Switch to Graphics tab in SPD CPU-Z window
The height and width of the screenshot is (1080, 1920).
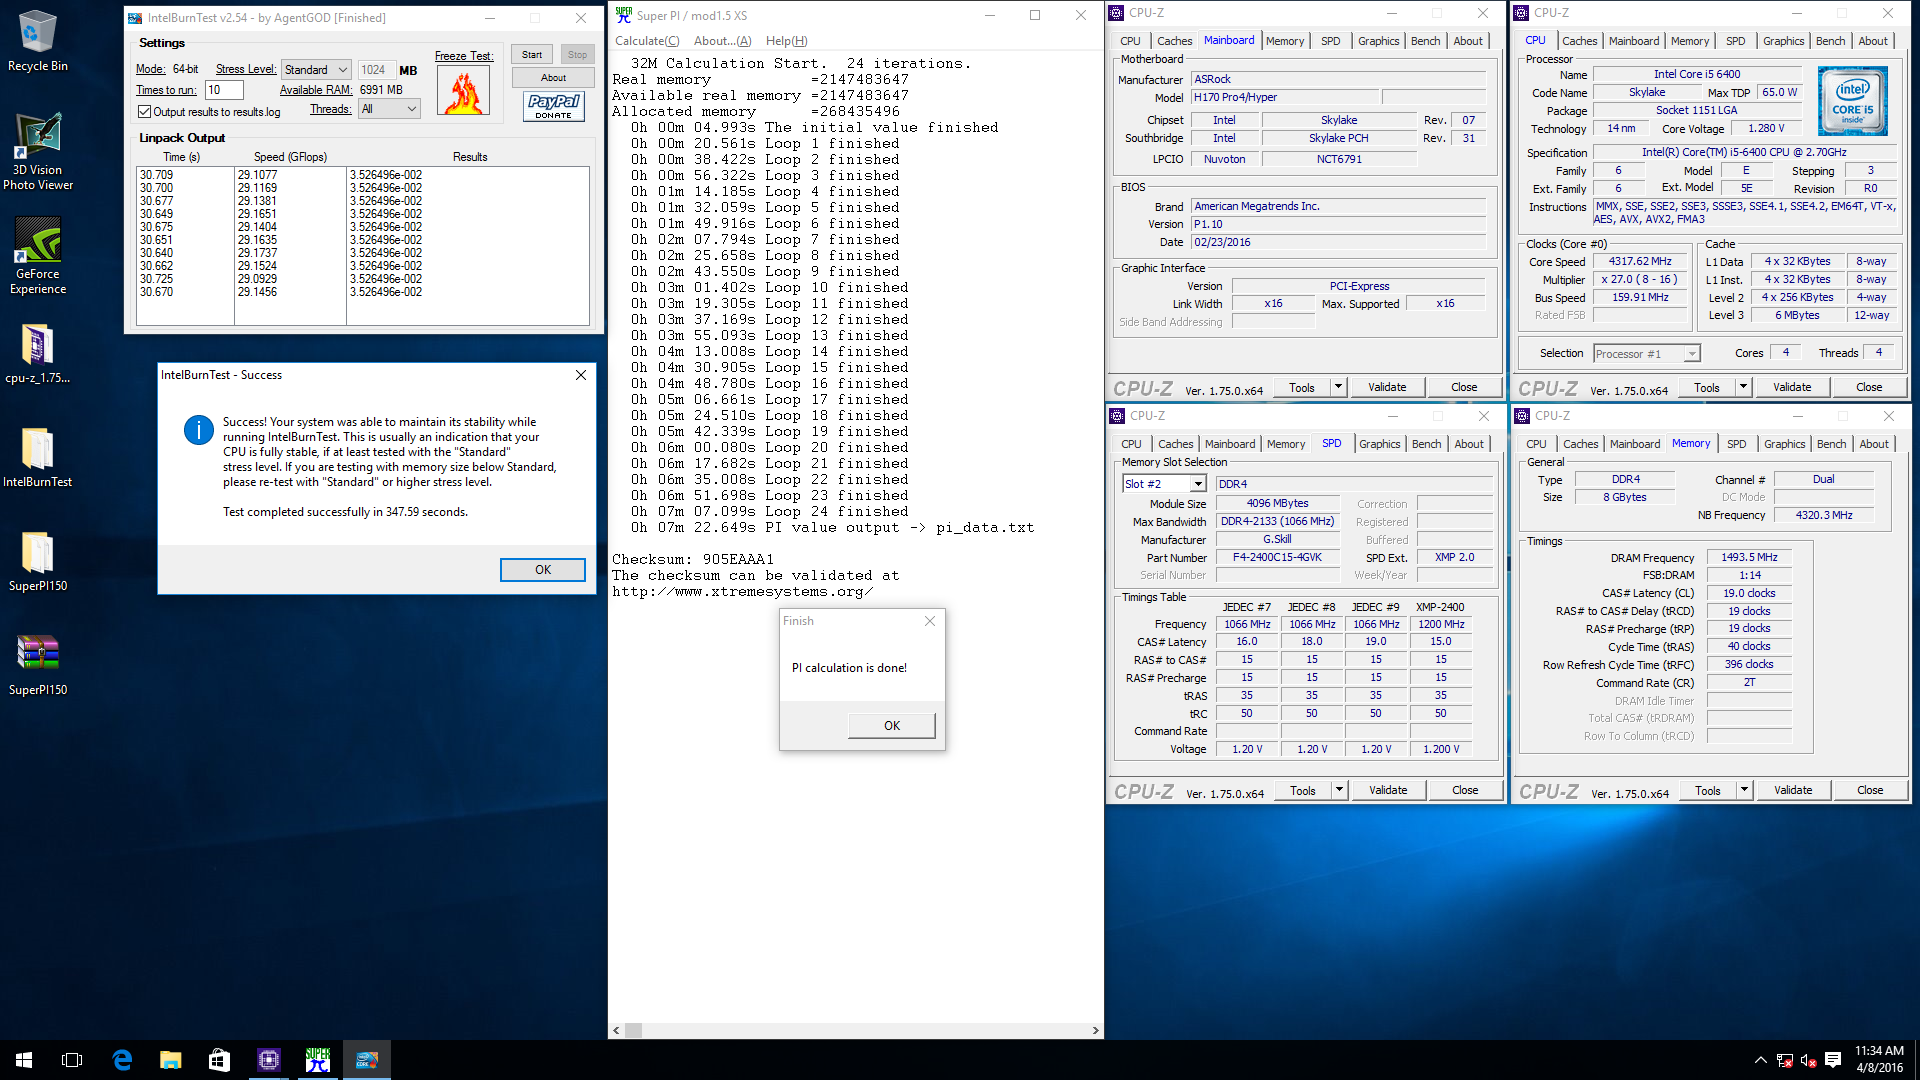click(x=1379, y=444)
